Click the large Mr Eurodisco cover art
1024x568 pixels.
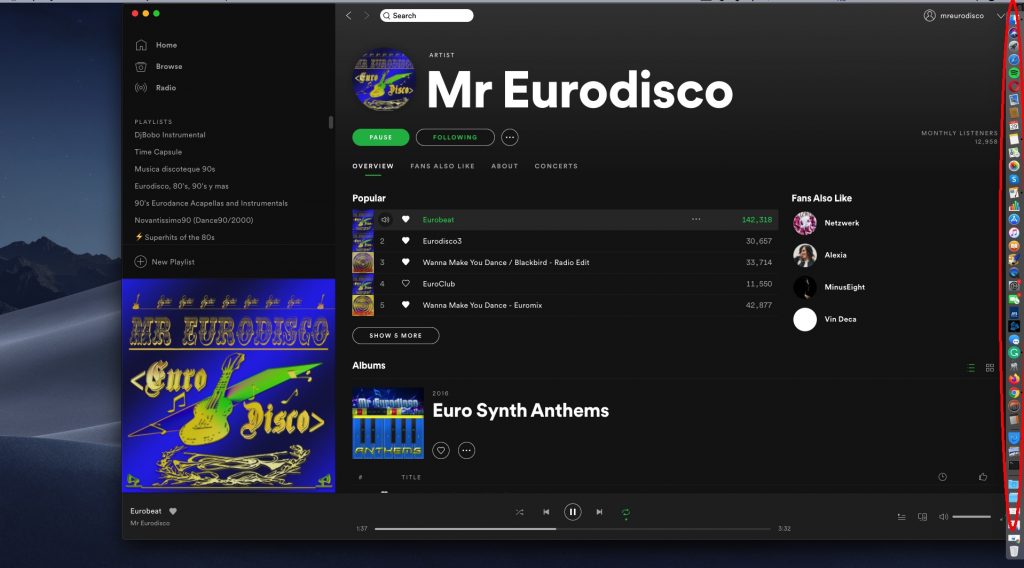pyautogui.click(x=229, y=386)
